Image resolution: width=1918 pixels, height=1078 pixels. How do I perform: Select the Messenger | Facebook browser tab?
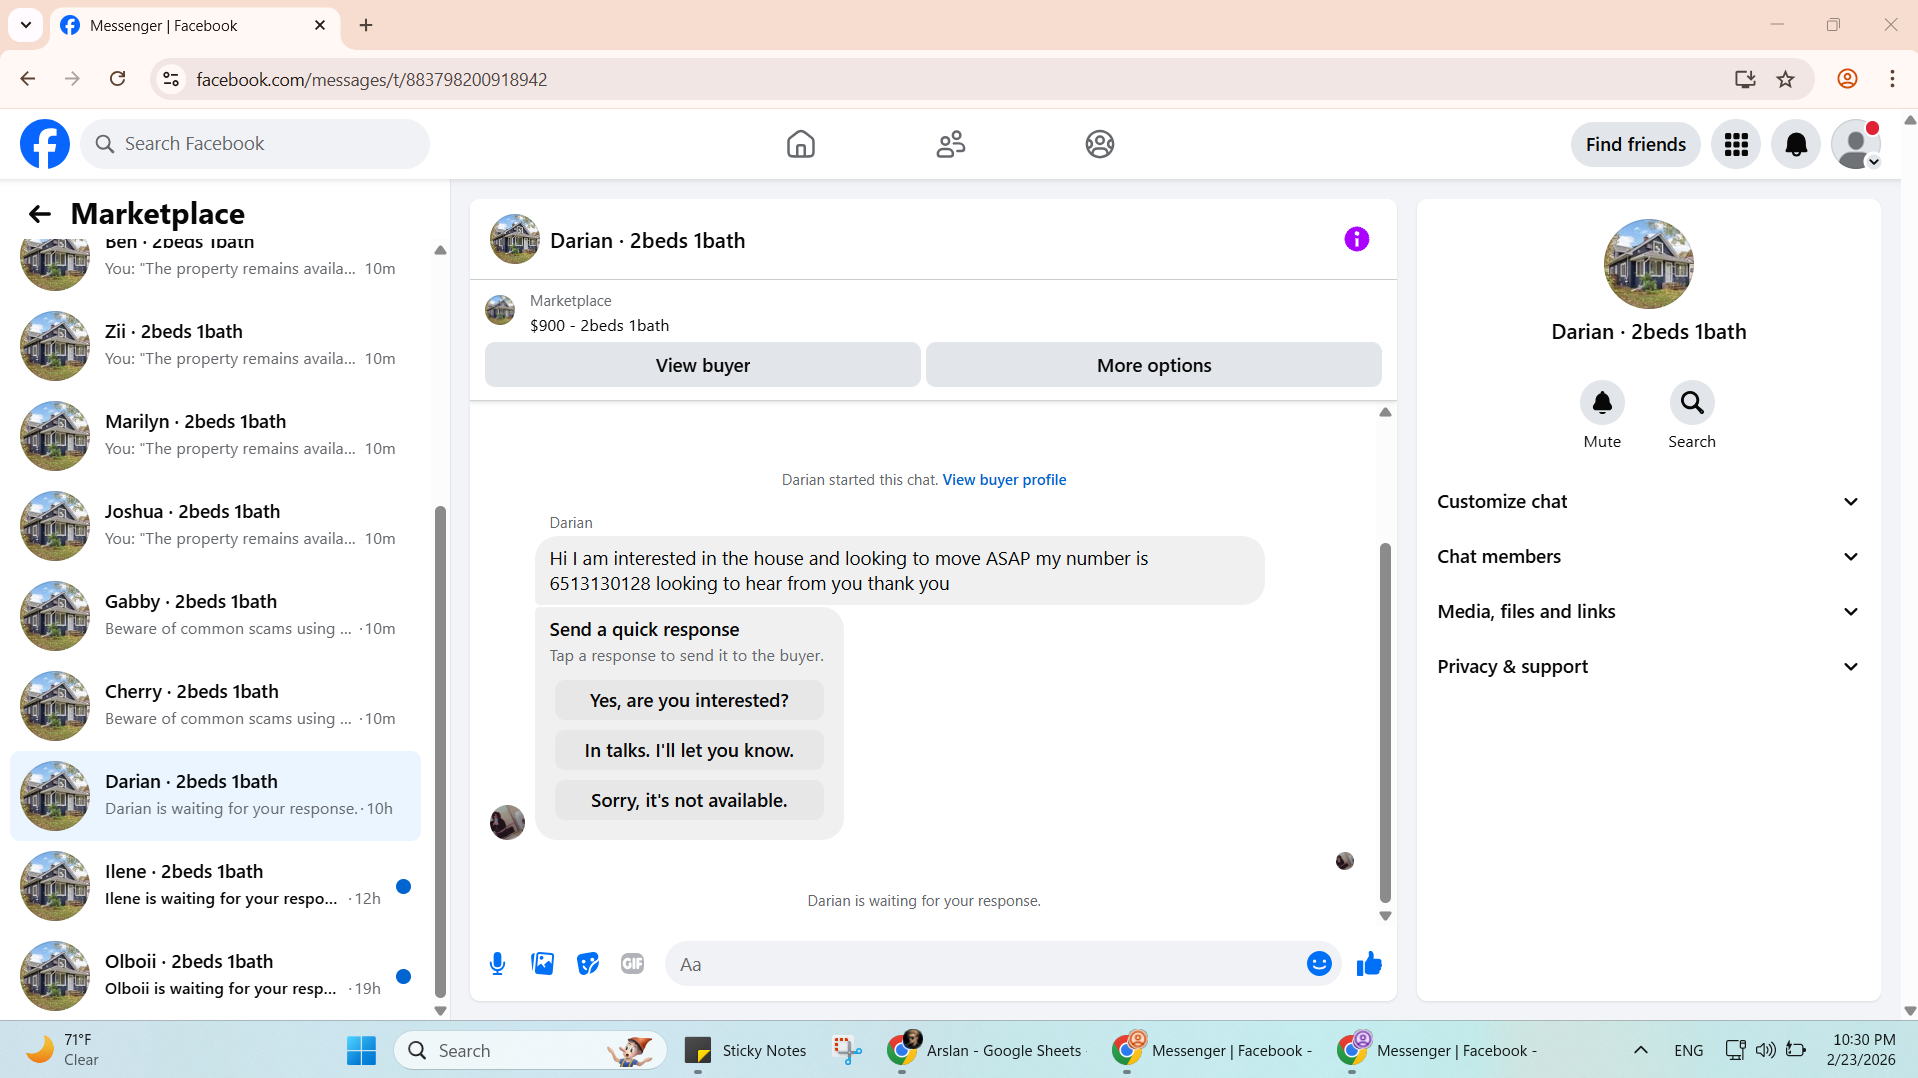[195, 26]
